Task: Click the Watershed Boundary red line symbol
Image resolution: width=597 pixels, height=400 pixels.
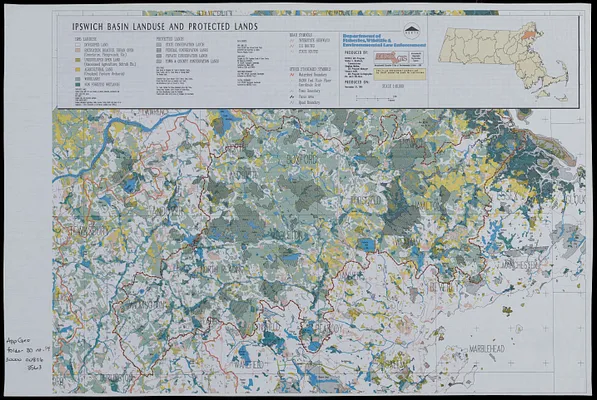Action: [x=292, y=75]
